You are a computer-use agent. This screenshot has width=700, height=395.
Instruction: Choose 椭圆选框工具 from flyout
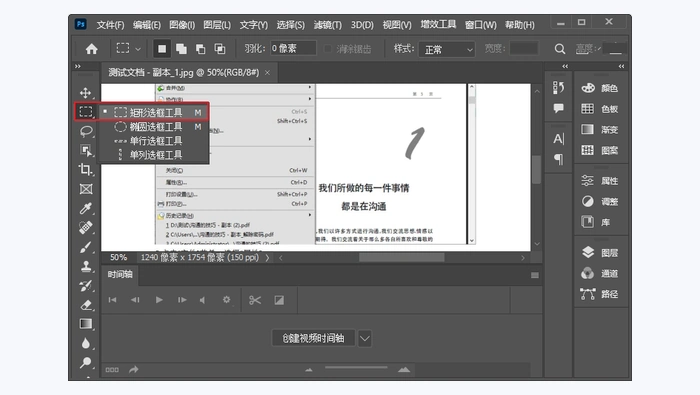154,127
